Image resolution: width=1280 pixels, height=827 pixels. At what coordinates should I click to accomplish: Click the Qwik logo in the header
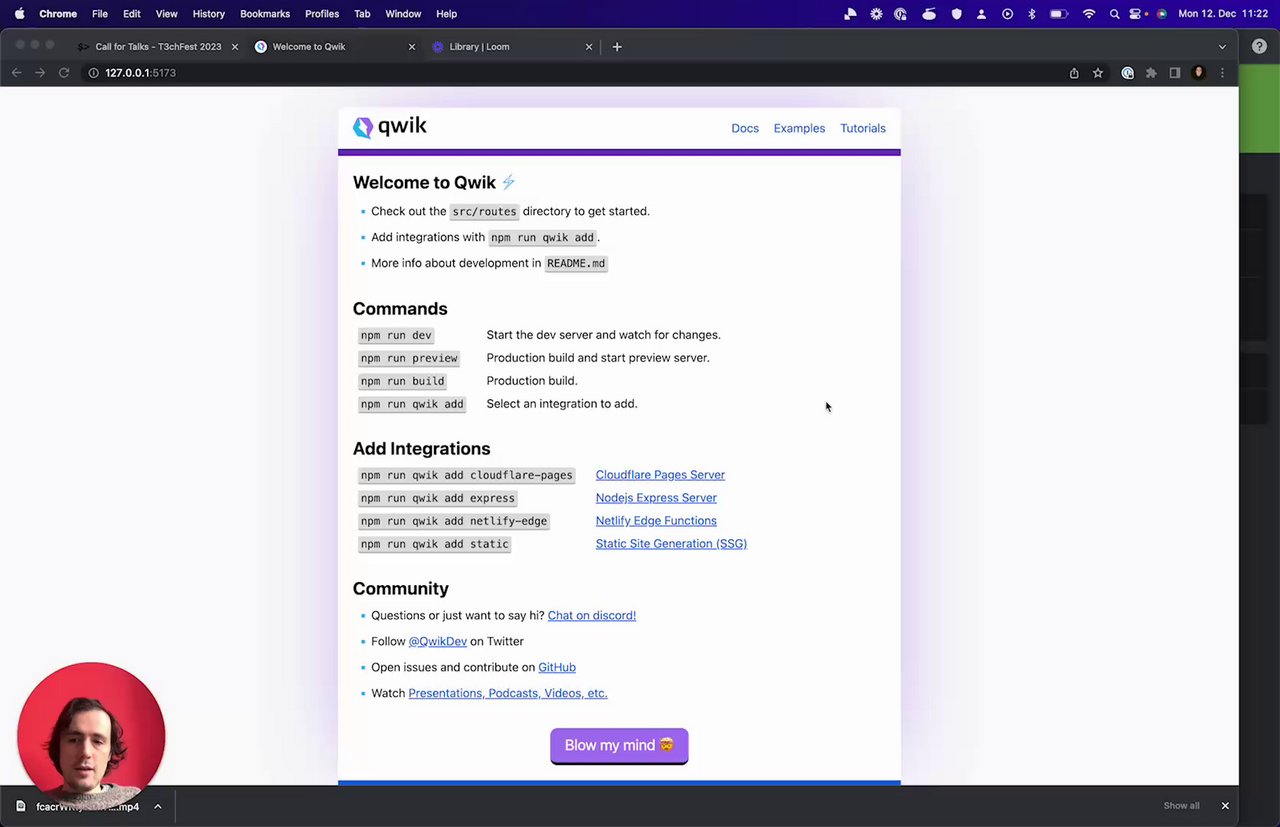click(390, 127)
